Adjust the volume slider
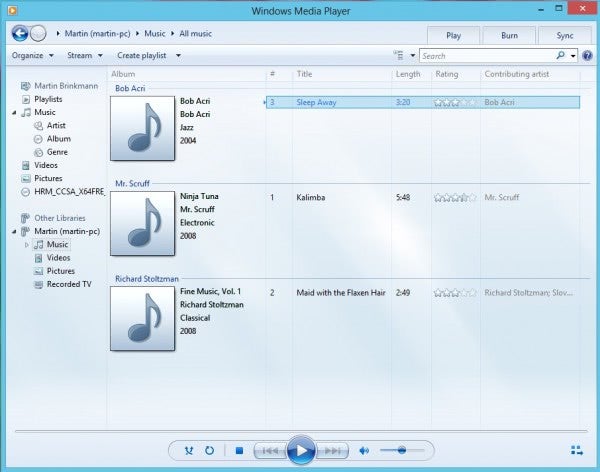The width and height of the screenshot is (600, 472). tap(402, 451)
